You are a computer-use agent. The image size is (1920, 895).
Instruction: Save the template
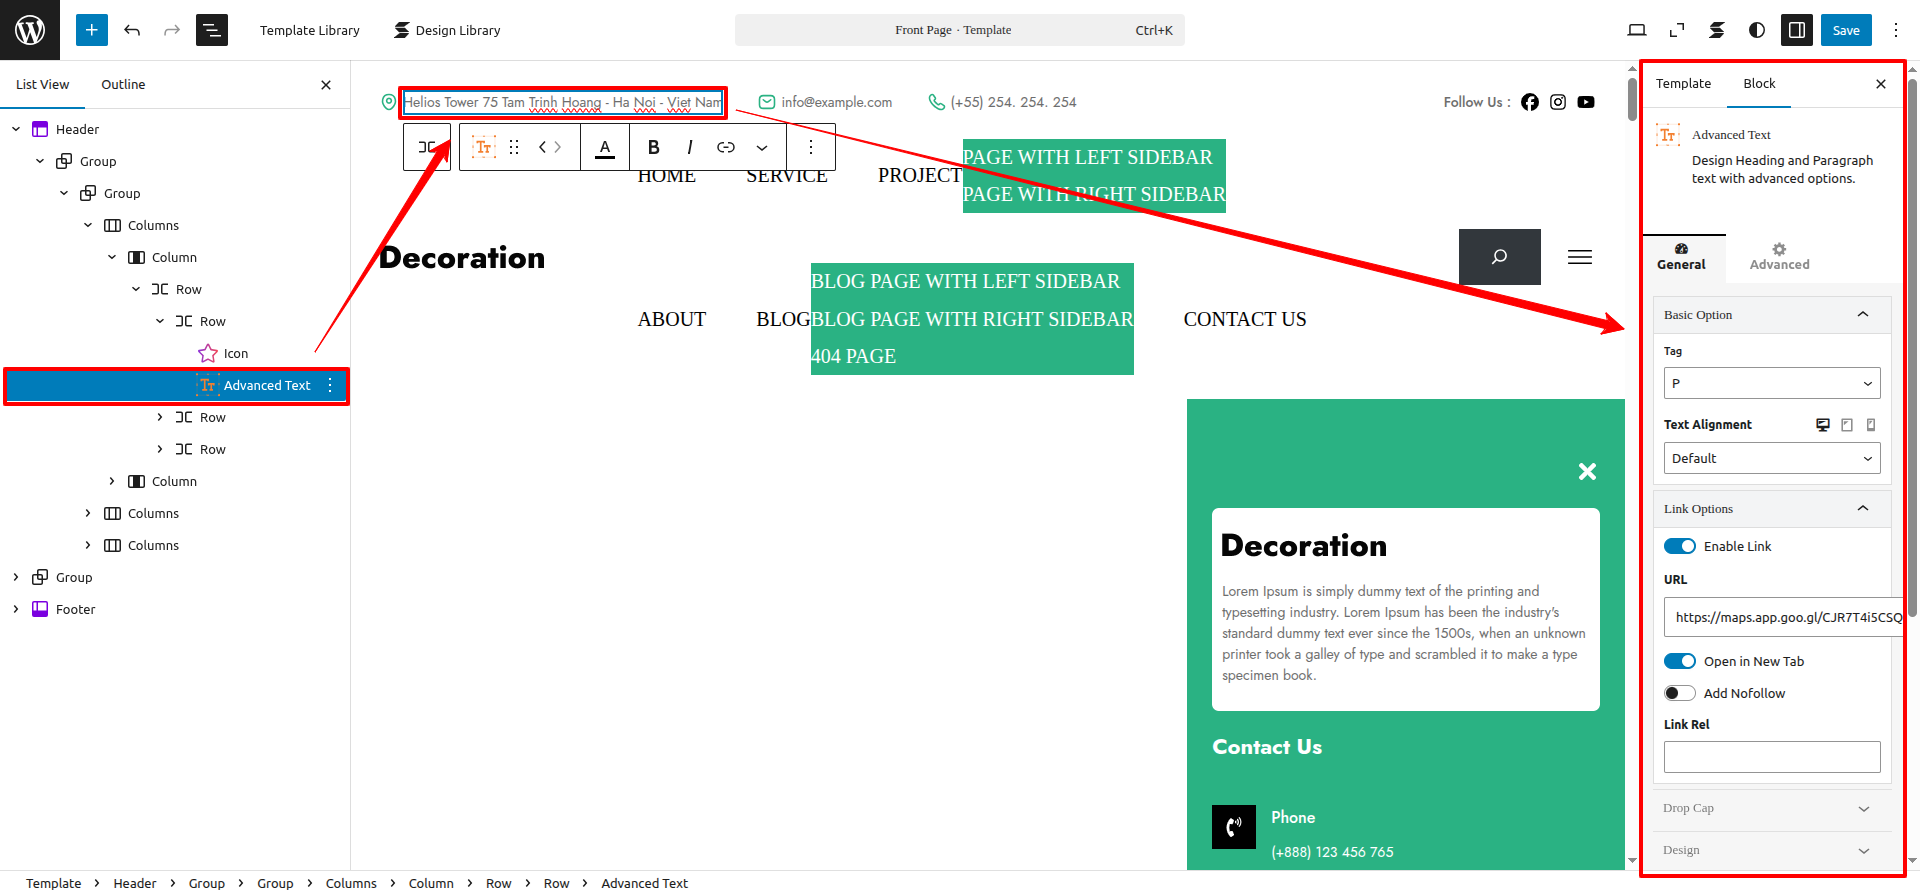pos(1846,30)
